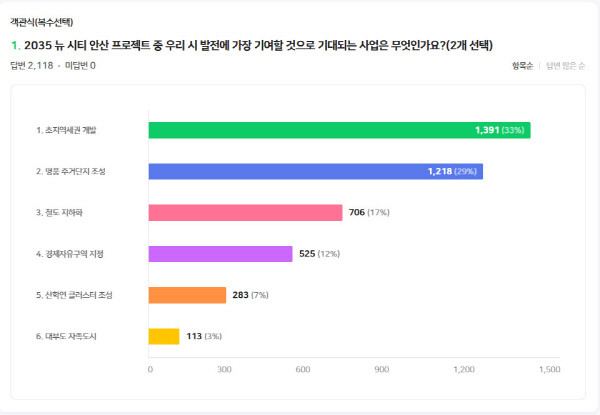Click the 답변 2,118 response count
This screenshot has height=415, width=600.
[x=32, y=66]
